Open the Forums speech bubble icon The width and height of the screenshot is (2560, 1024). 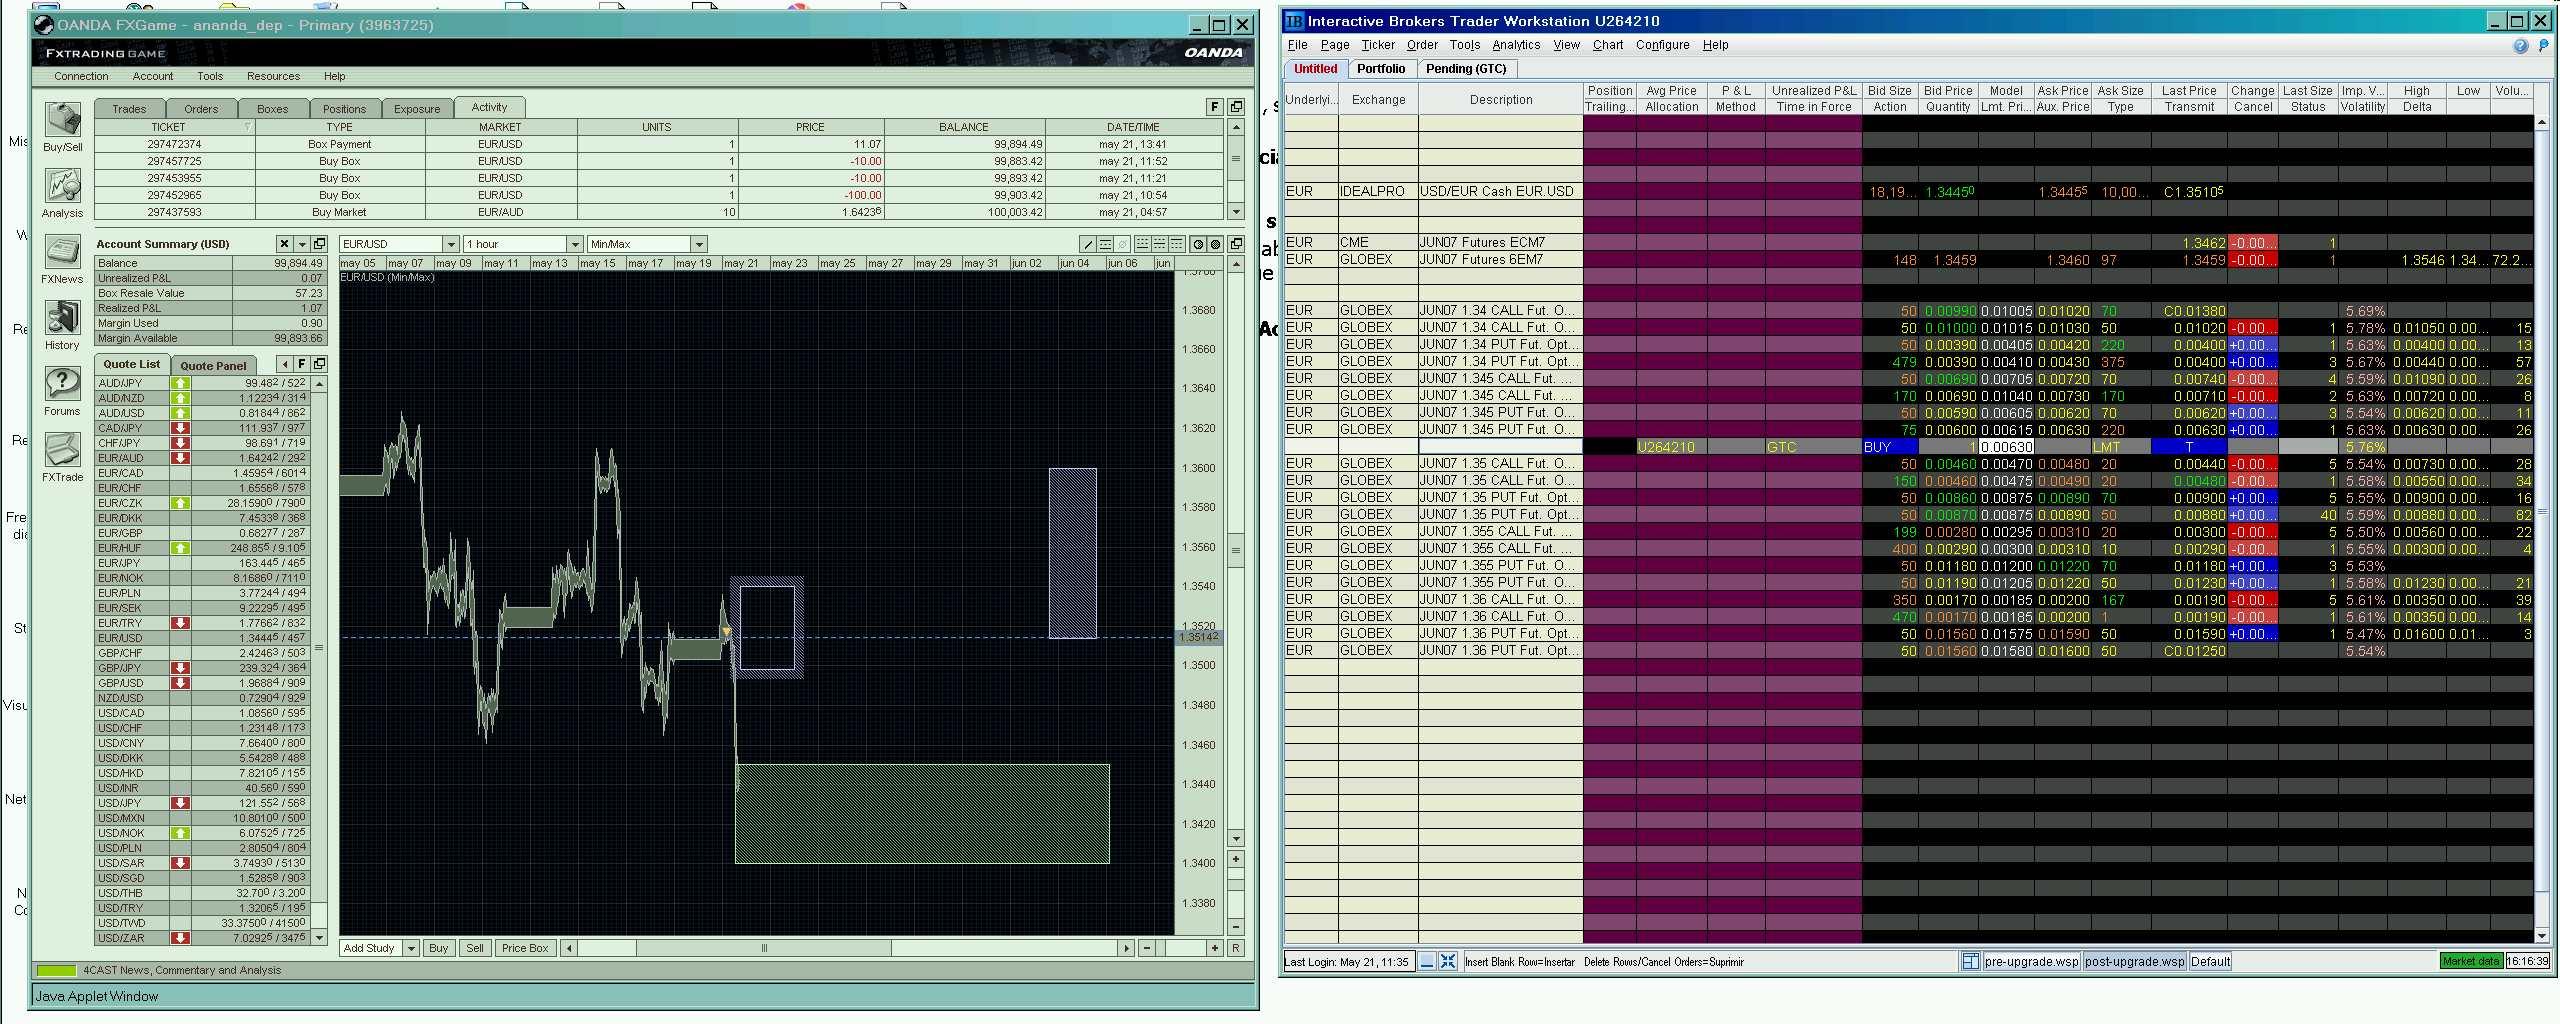coord(62,384)
